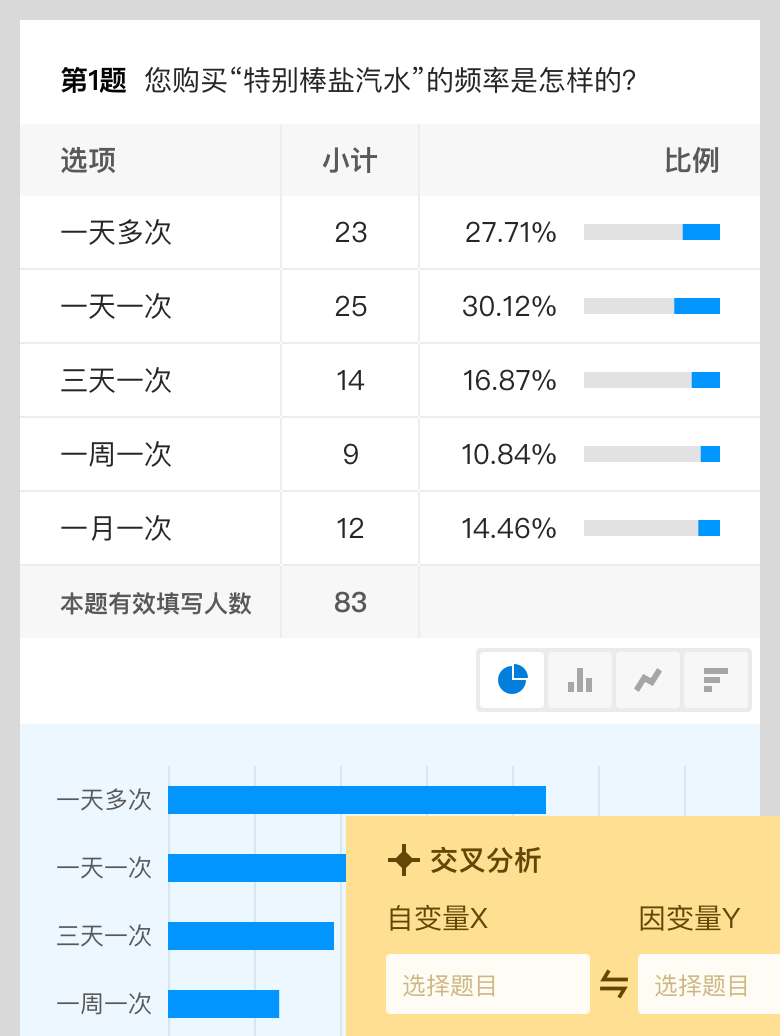Select the 一天多次 table row label
780x1036 pixels.
pyautogui.click(x=116, y=232)
